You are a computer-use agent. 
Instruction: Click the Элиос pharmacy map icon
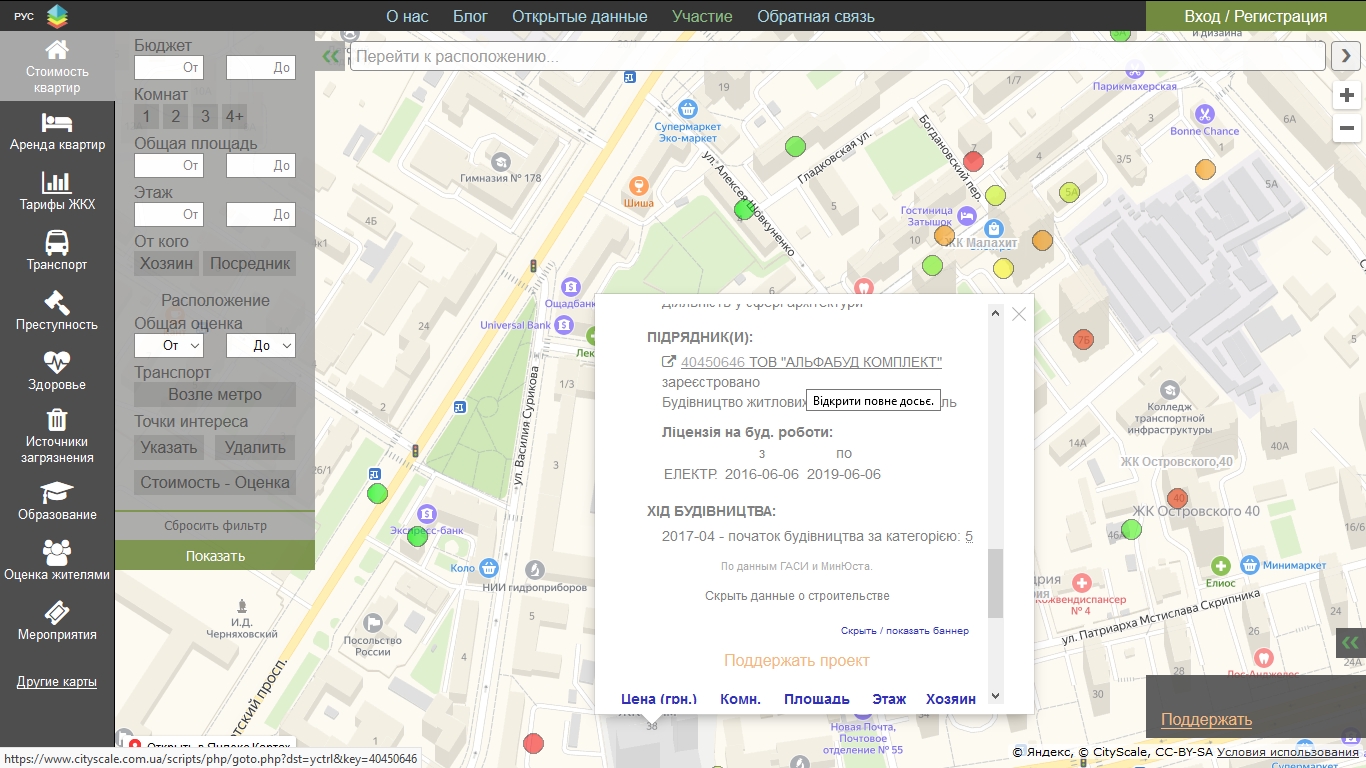pos(1220,566)
